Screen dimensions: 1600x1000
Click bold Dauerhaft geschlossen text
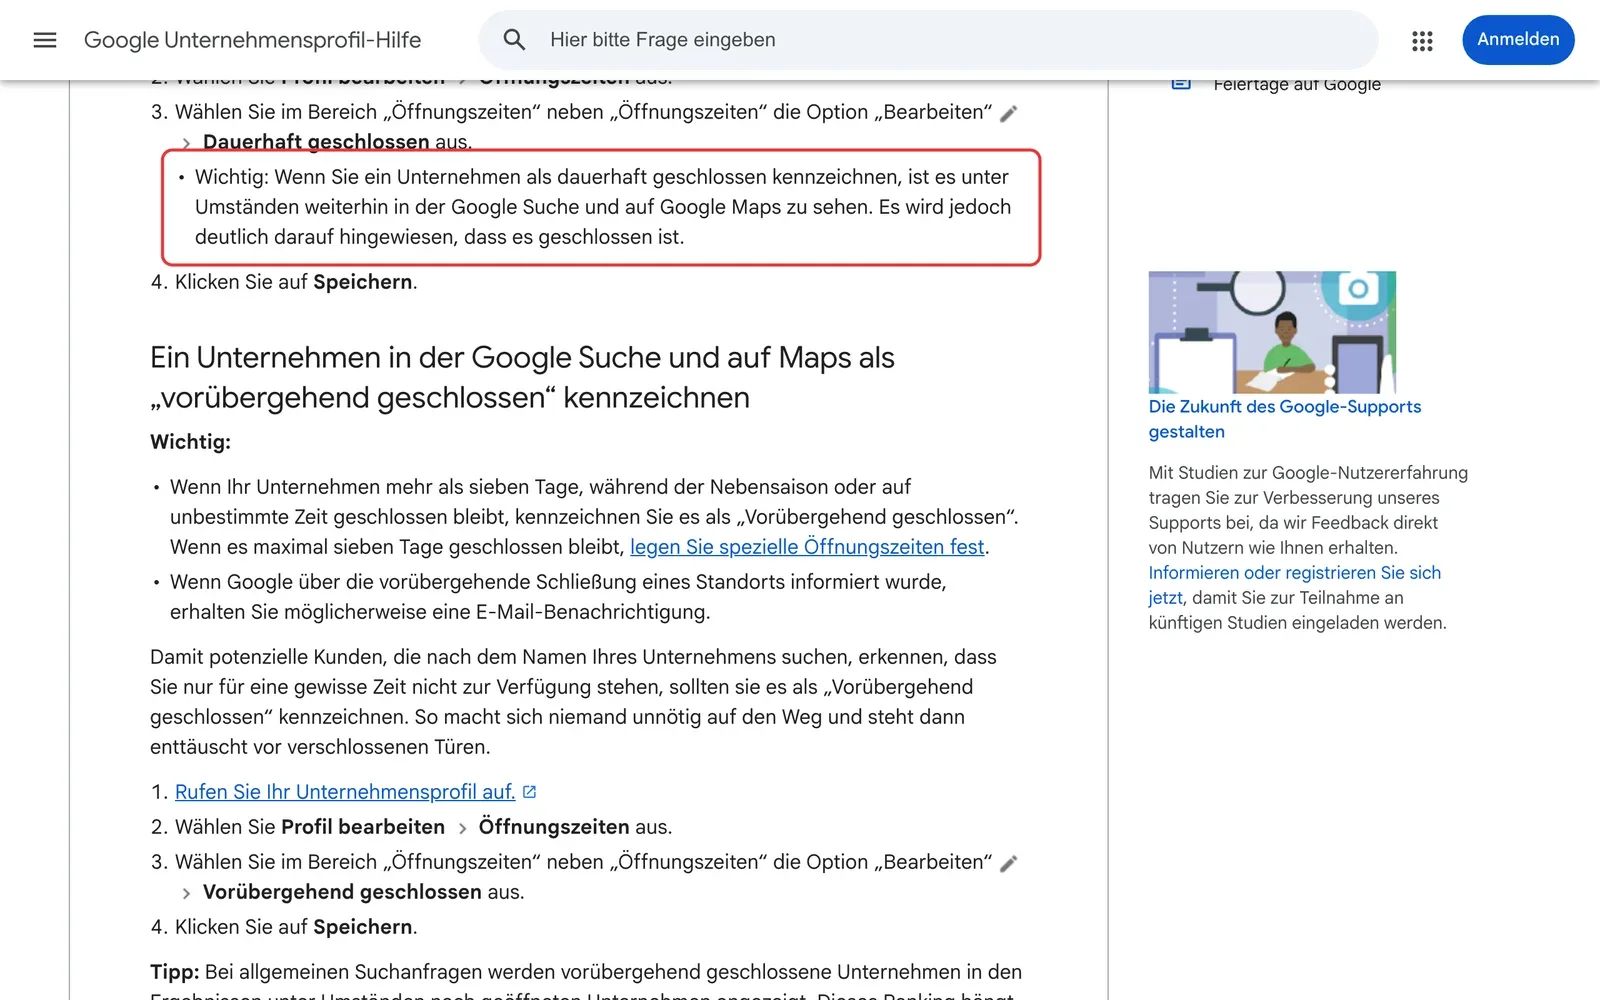click(x=316, y=142)
